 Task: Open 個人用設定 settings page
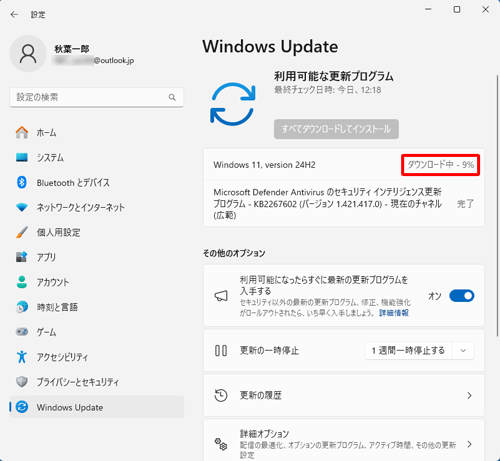coord(97,232)
